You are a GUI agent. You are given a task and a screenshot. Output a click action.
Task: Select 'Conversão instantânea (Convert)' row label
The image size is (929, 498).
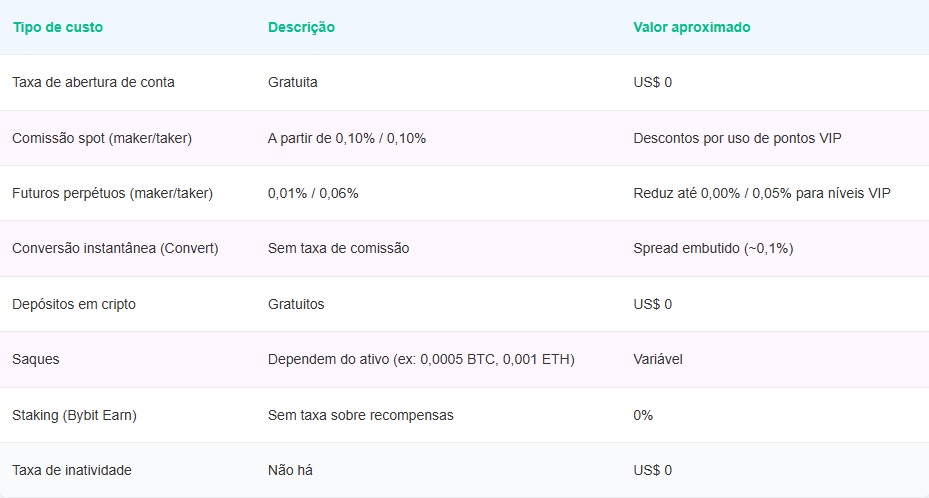(x=115, y=248)
